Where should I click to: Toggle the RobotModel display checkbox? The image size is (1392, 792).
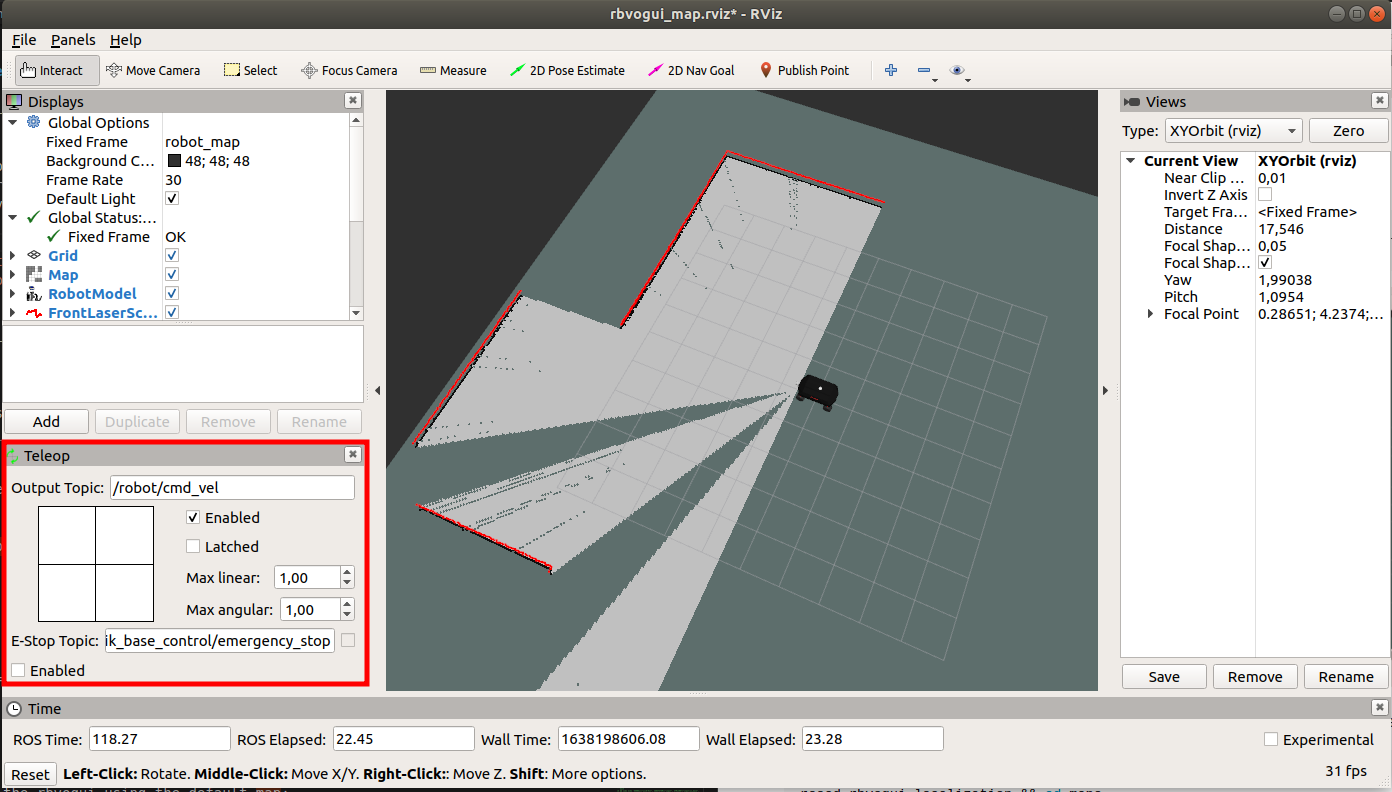tap(172, 293)
